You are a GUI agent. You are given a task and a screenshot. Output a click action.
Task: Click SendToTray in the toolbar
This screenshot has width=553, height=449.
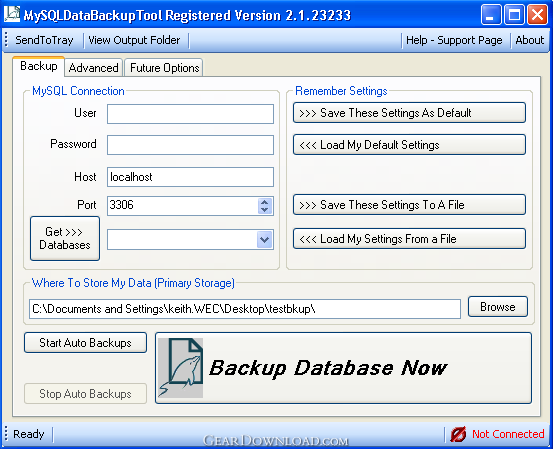pos(44,40)
